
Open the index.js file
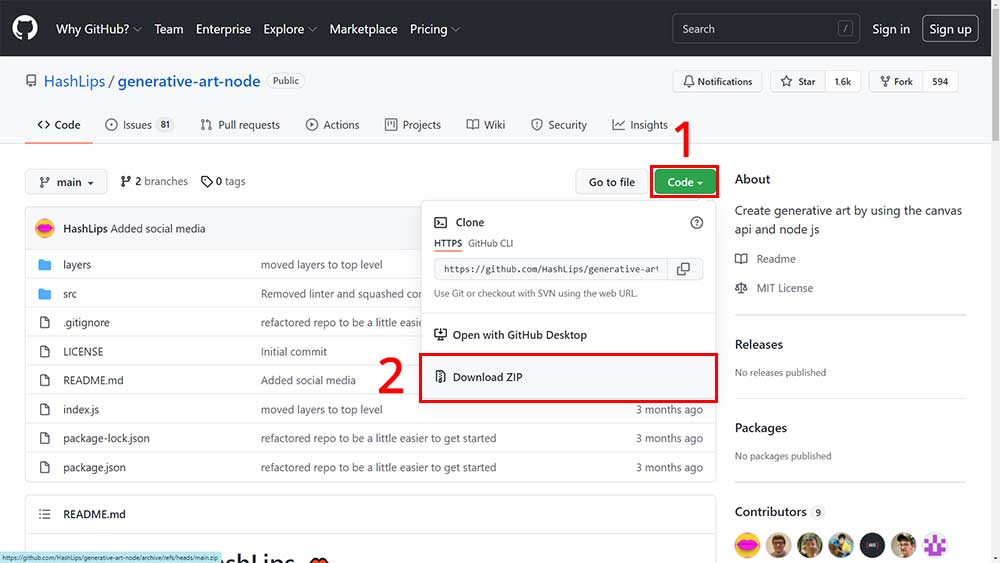coord(81,410)
